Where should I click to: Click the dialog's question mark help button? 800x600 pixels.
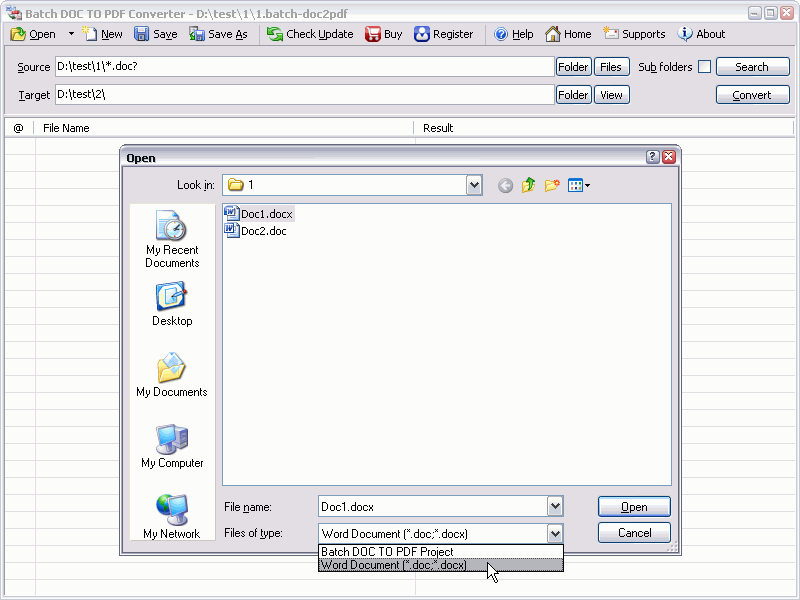[653, 157]
